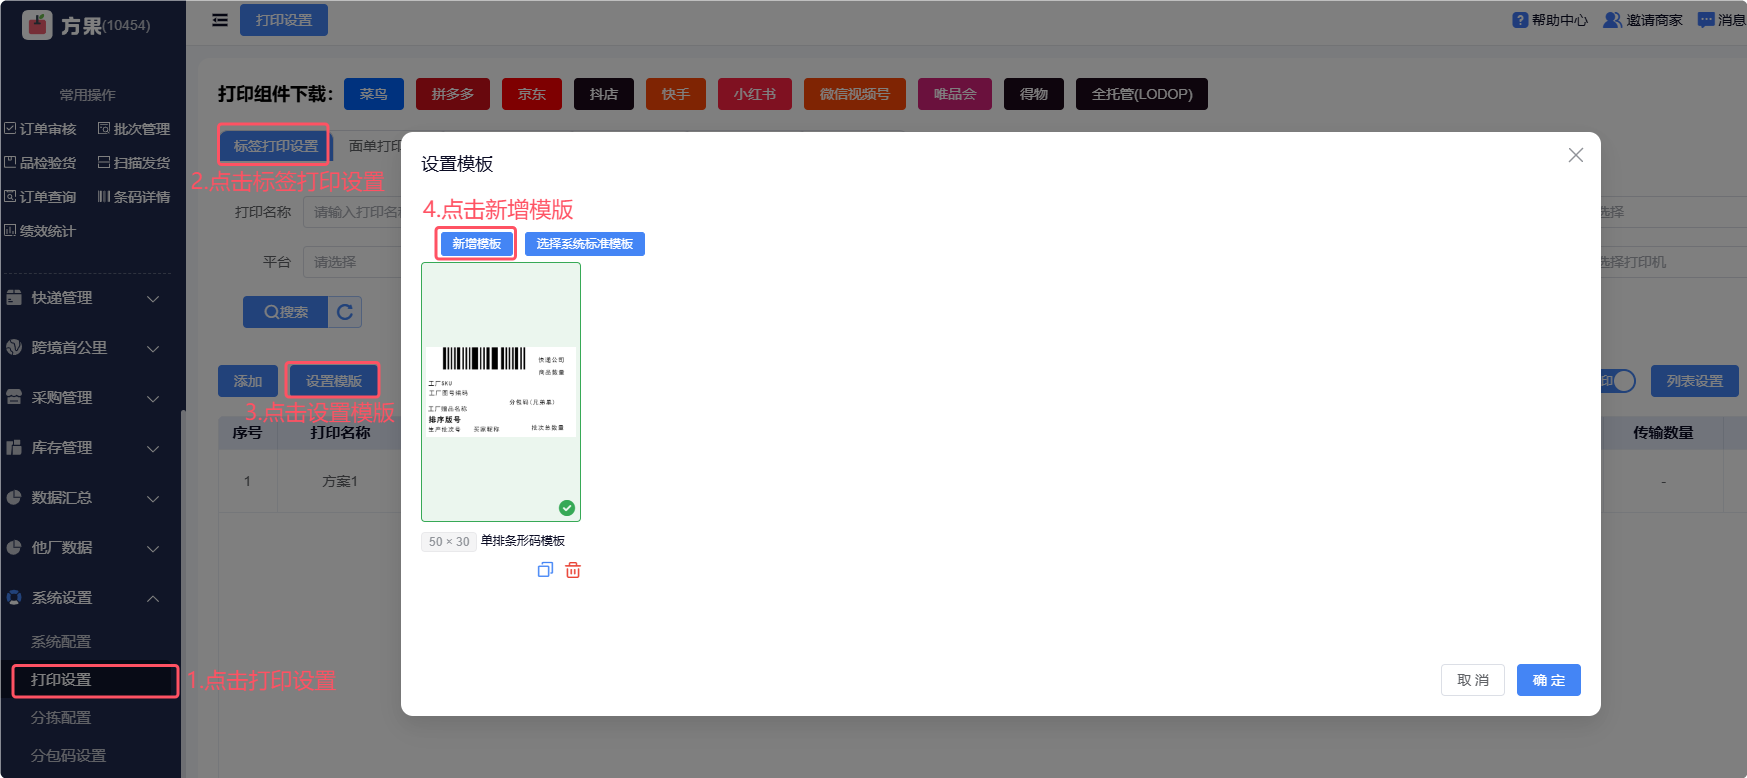
Task: Switch to 标签打印设置 tab
Action: point(275,146)
